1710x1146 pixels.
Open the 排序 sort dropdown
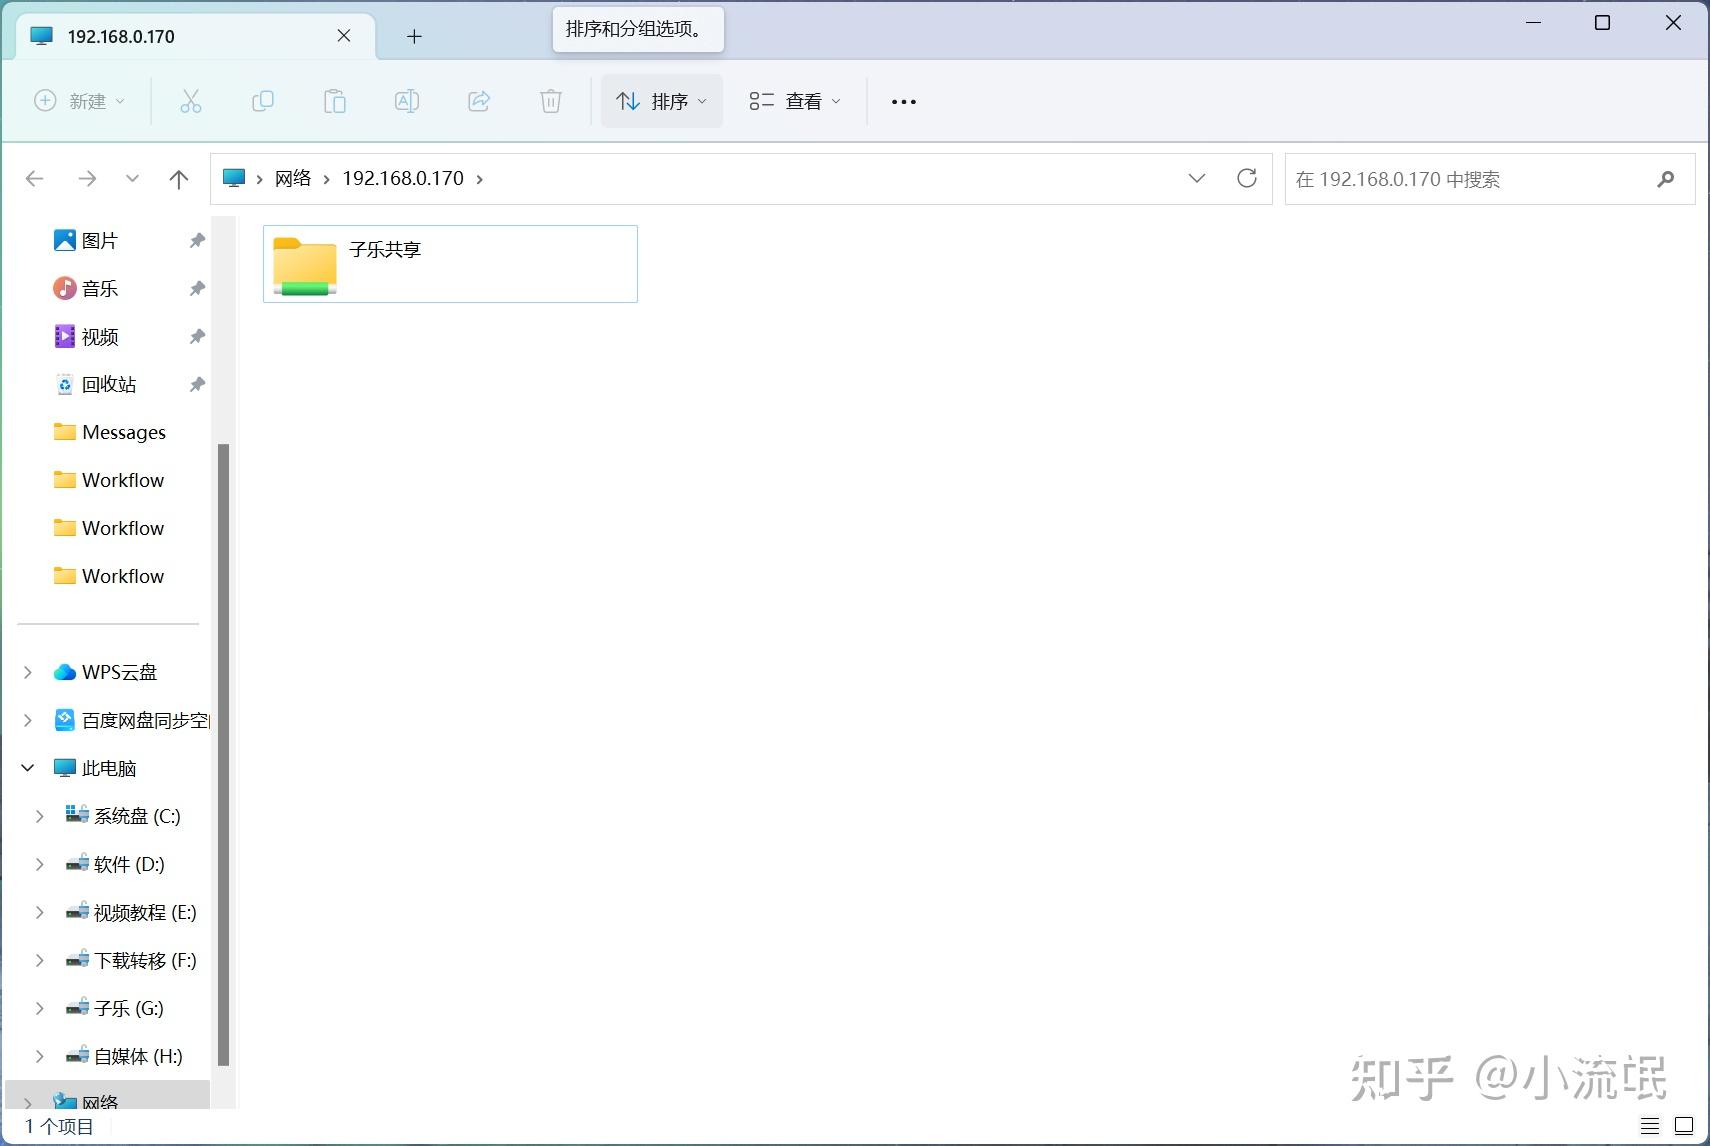[x=662, y=101]
